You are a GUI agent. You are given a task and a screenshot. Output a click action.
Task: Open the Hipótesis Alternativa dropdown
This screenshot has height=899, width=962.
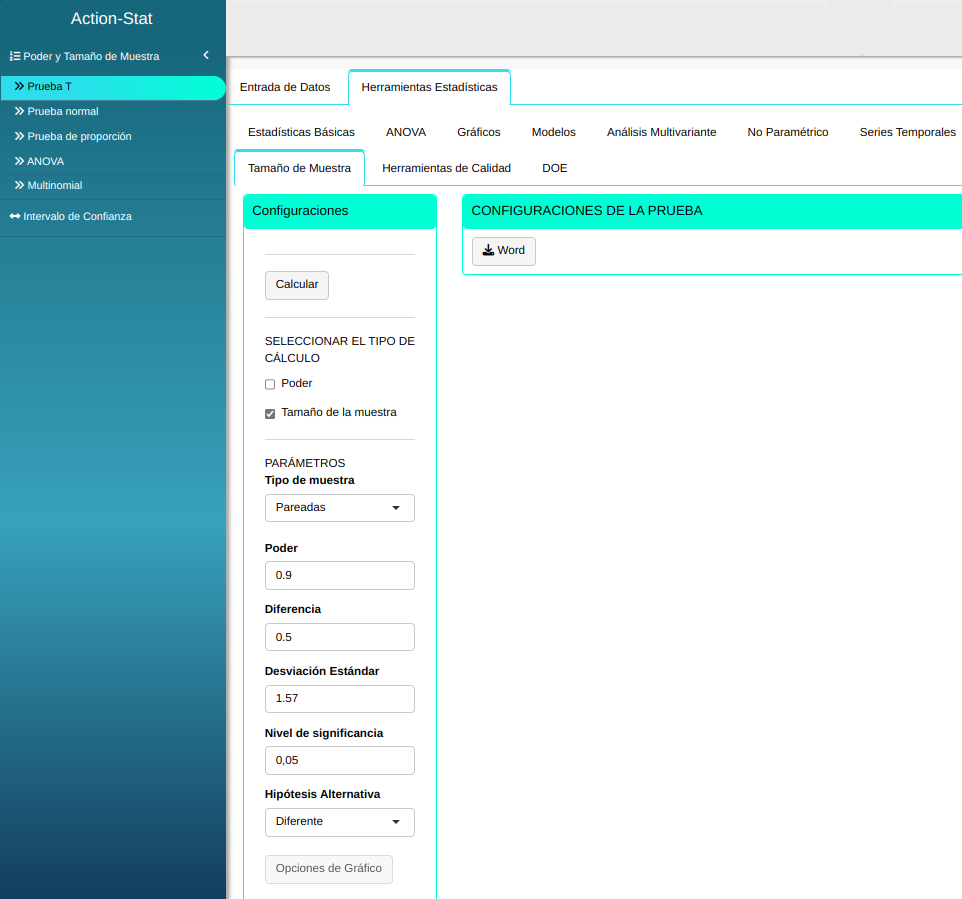click(x=339, y=822)
